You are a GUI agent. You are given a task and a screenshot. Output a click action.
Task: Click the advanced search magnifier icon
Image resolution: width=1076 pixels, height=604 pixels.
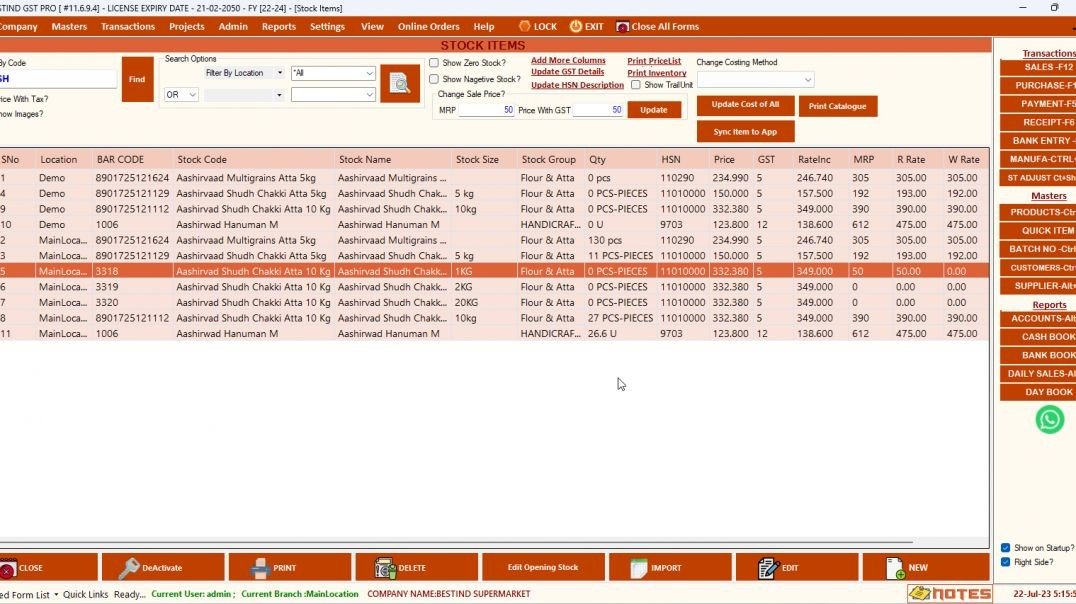coord(400,84)
